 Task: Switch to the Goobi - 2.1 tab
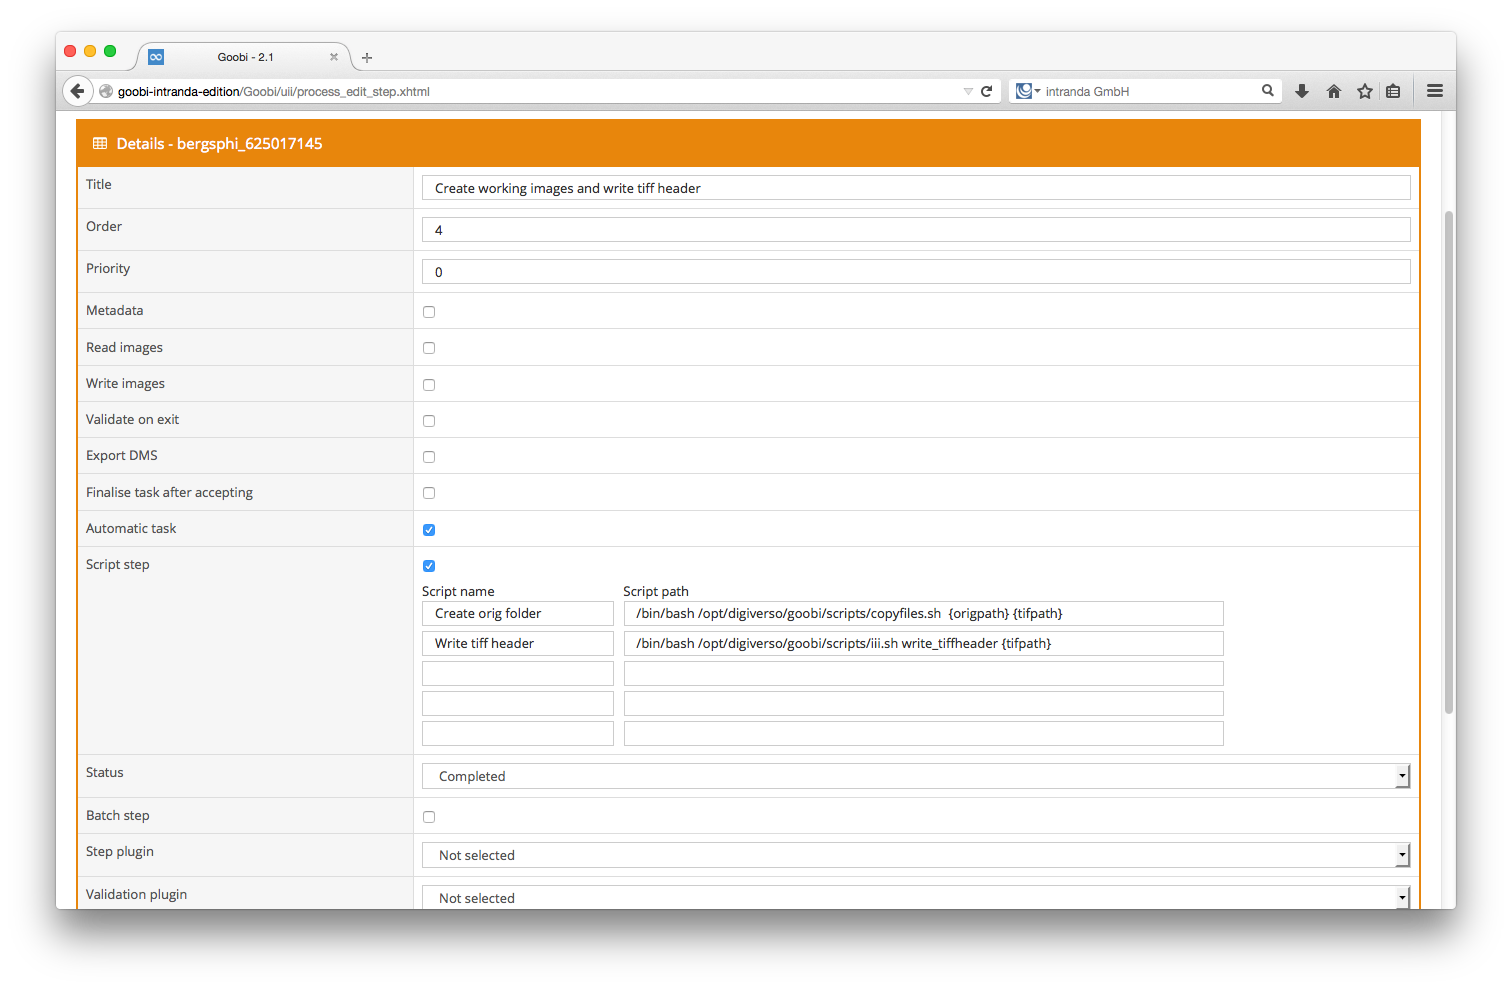245,57
